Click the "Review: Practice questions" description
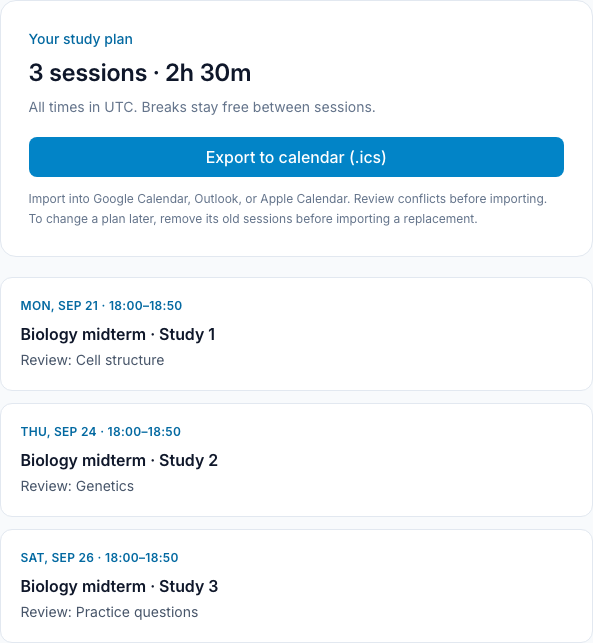This screenshot has height=643, width=593. [109, 612]
